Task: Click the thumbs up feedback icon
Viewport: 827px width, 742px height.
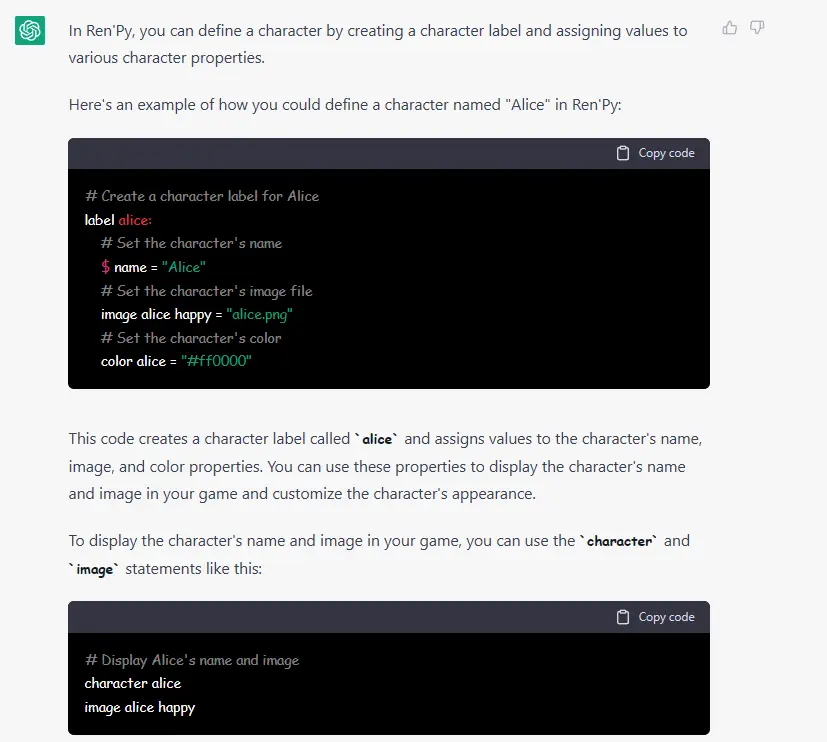Action: (729, 28)
